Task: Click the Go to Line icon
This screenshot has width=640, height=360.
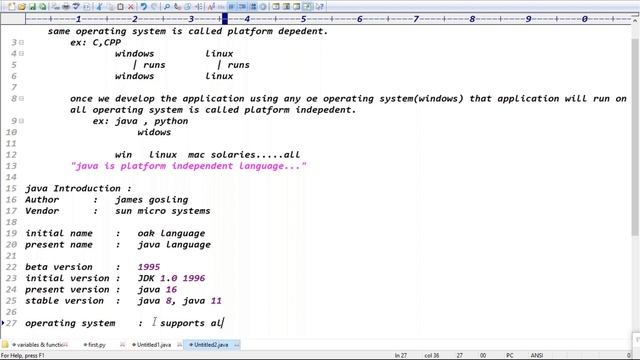Action: point(198,7)
